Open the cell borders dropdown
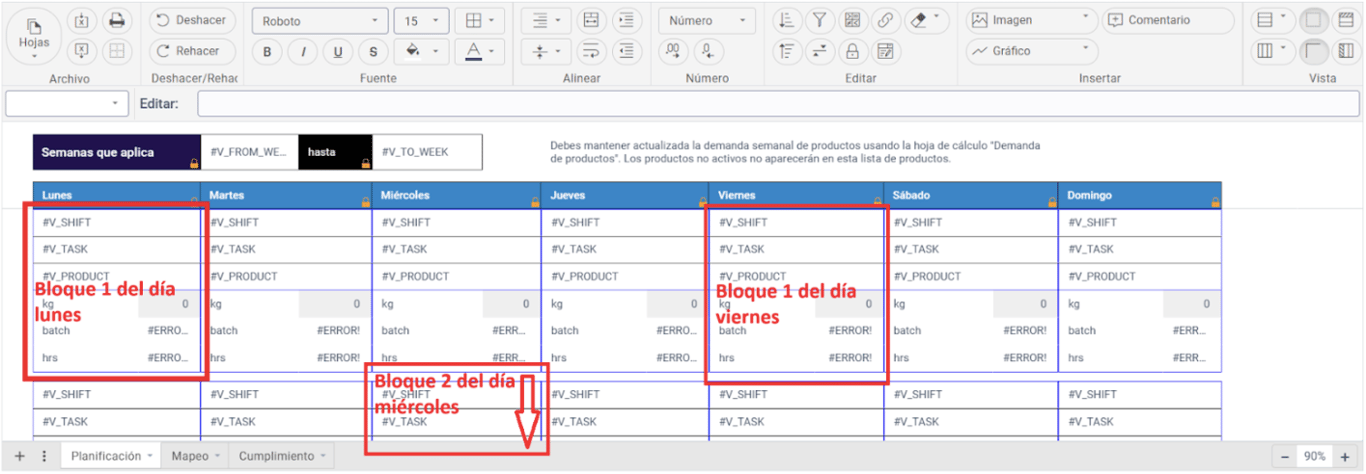 [x=480, y=21]
